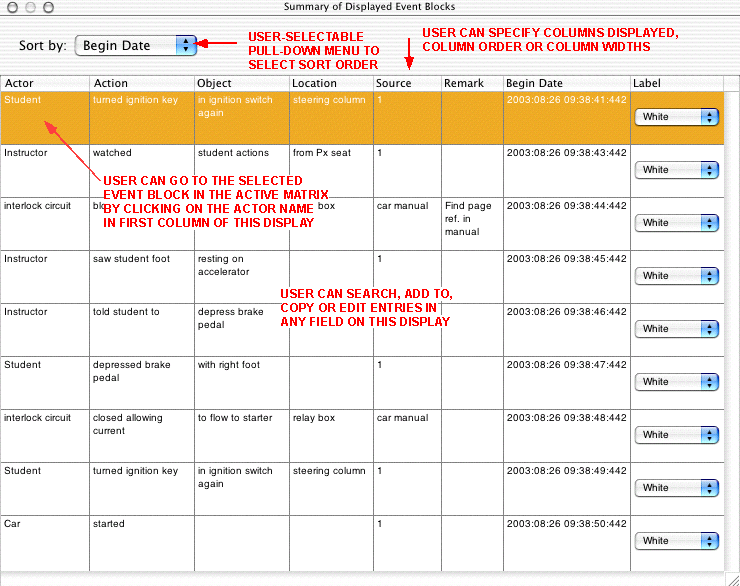The image size is (740, 586).
Task: Click the 'to flow to starter' object cell
Action: [242, 435]
